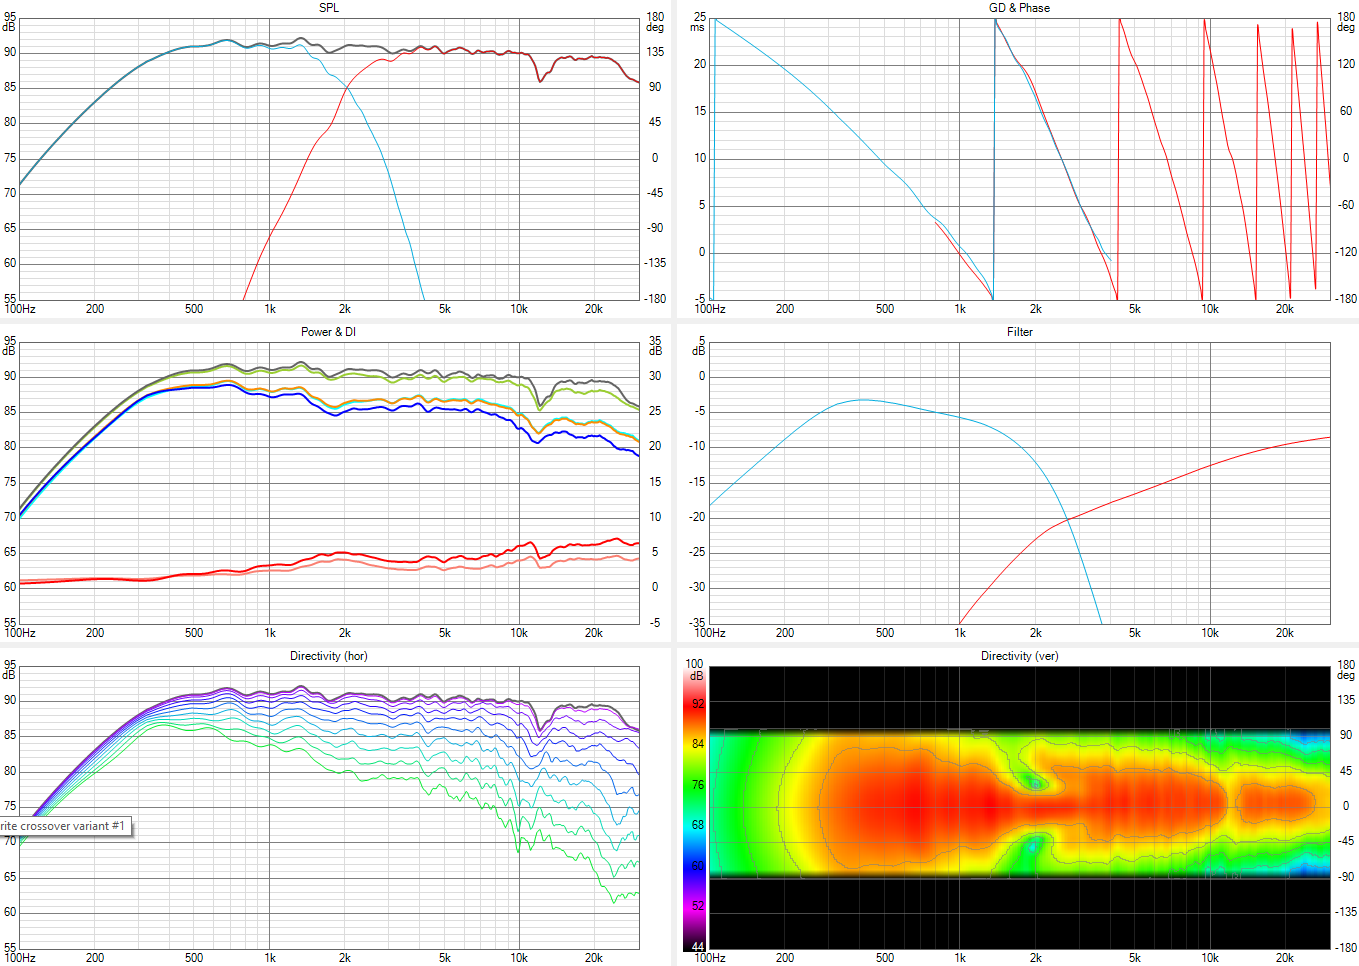
Task: Click the '68' value on the color scale
Action: click(698, 825)
